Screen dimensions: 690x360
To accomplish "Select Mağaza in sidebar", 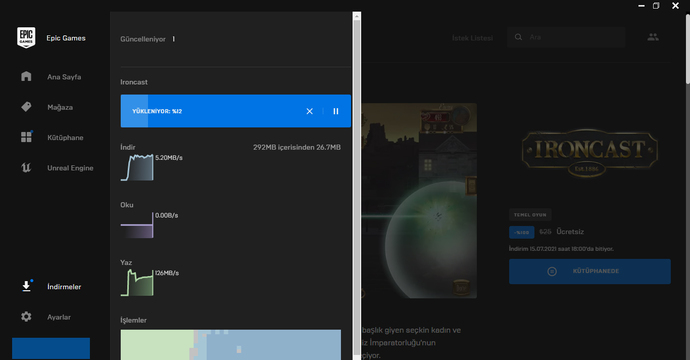I will click(60, 107).
